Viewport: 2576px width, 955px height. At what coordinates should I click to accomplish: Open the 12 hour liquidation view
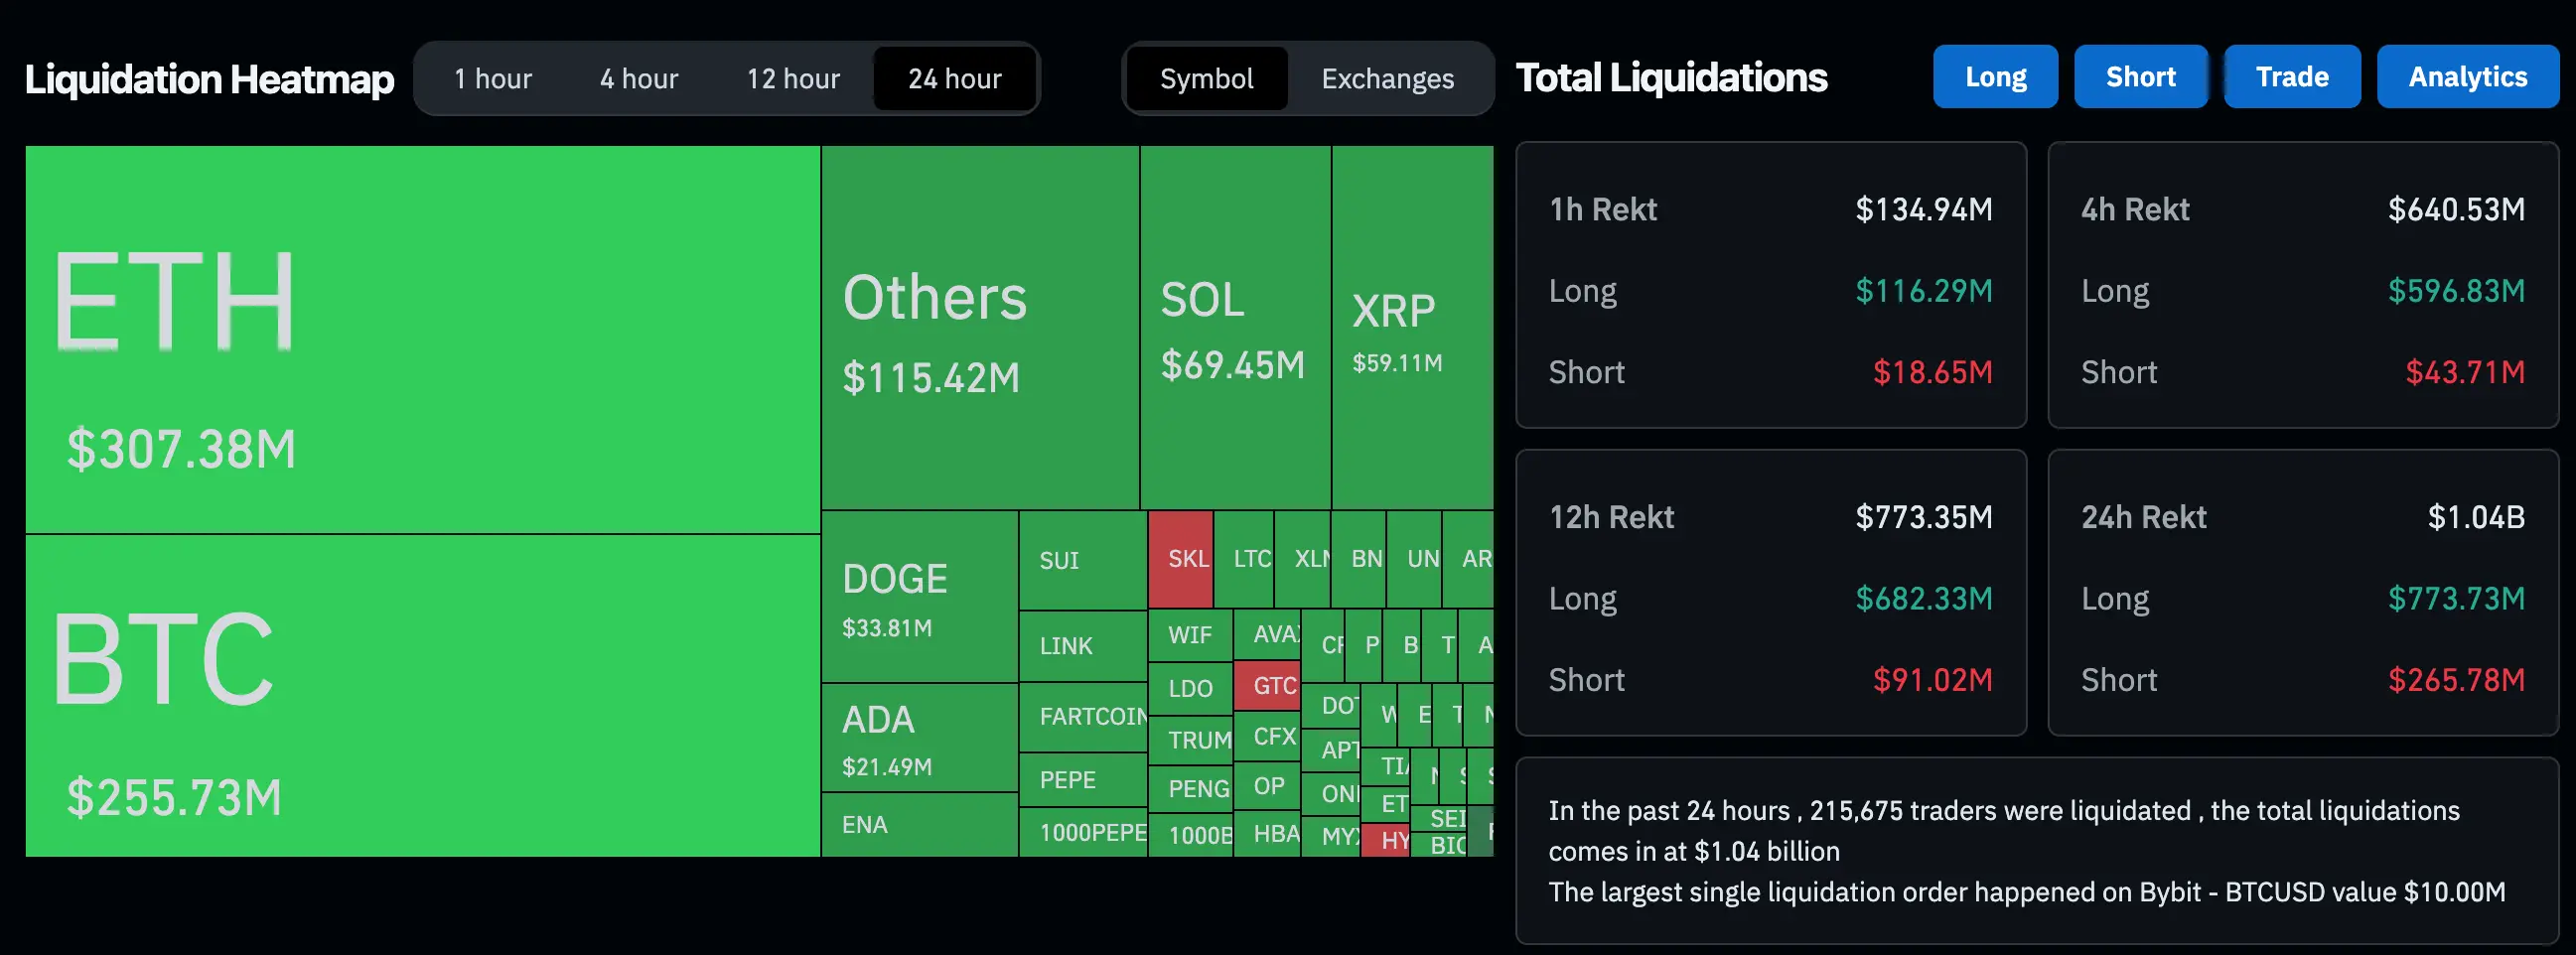click(792, 78)
